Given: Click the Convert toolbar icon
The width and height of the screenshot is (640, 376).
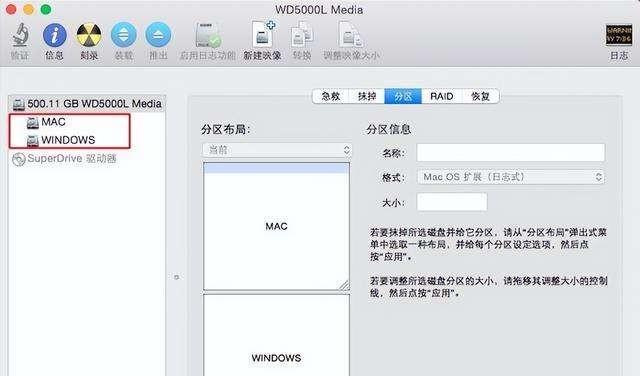Looking at the screenshot, I should pos(302,35).
